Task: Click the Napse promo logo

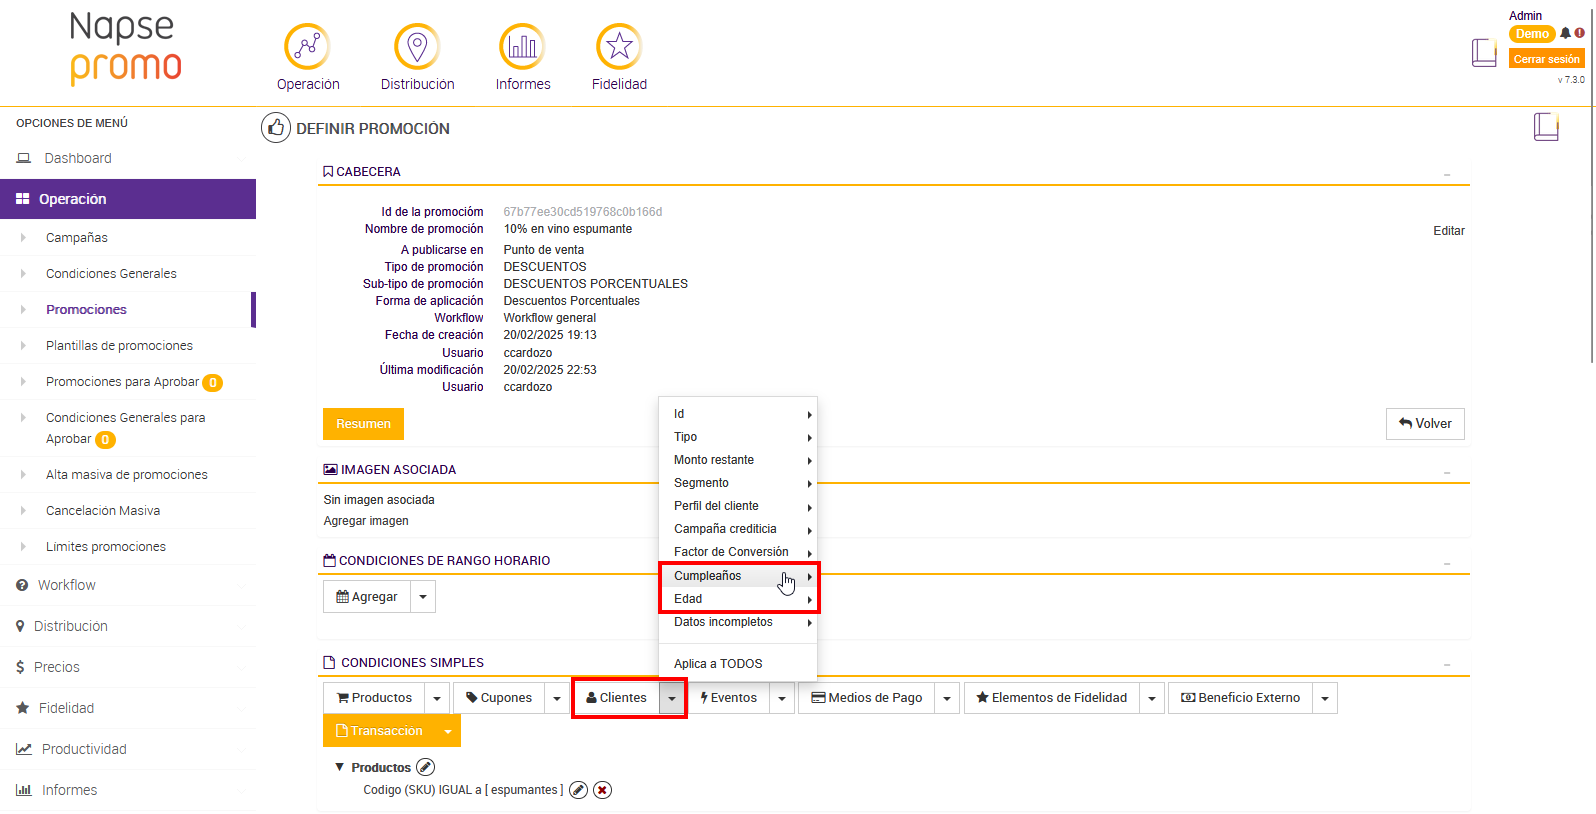Action: 126,48
